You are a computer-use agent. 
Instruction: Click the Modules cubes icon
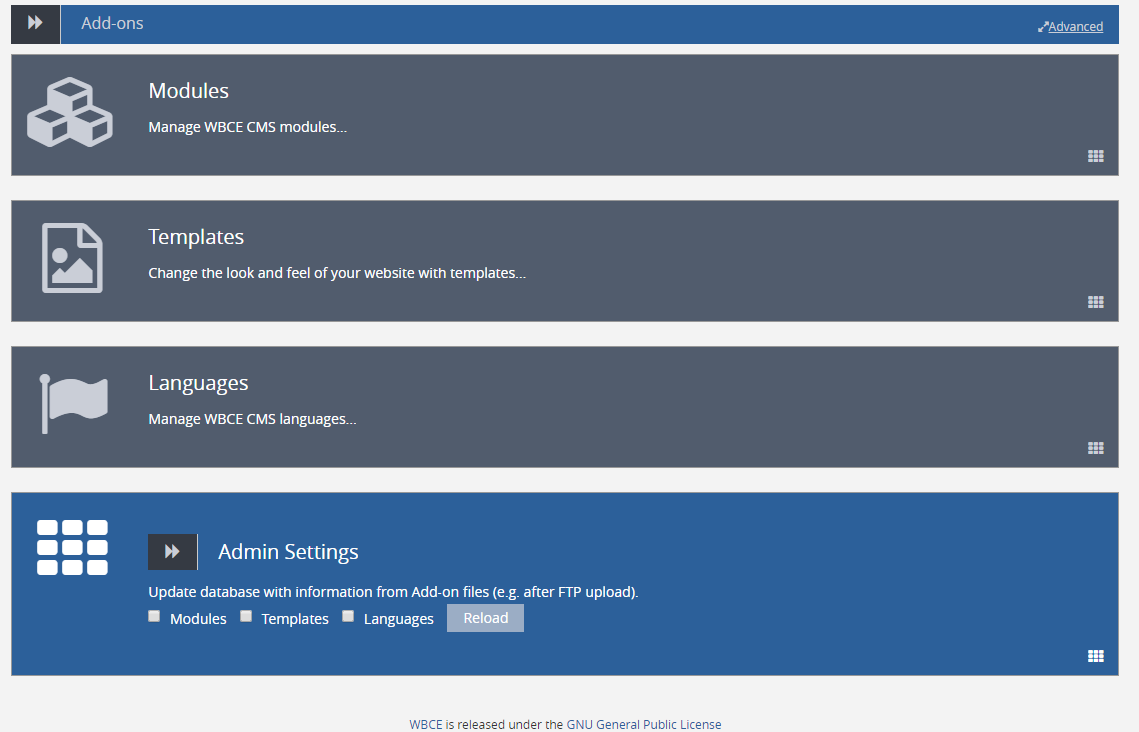tap(70, 113)
